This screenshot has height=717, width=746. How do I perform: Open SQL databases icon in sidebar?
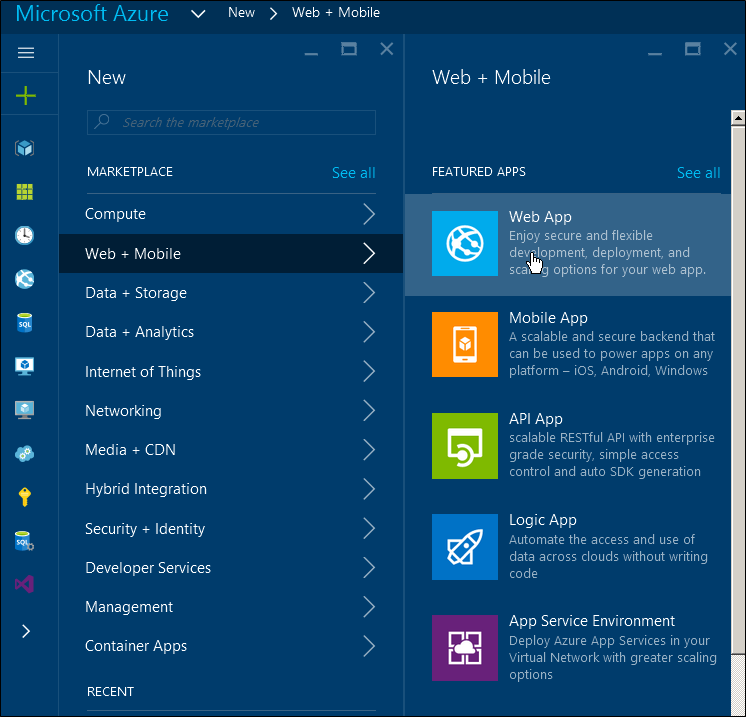[25, 323]
